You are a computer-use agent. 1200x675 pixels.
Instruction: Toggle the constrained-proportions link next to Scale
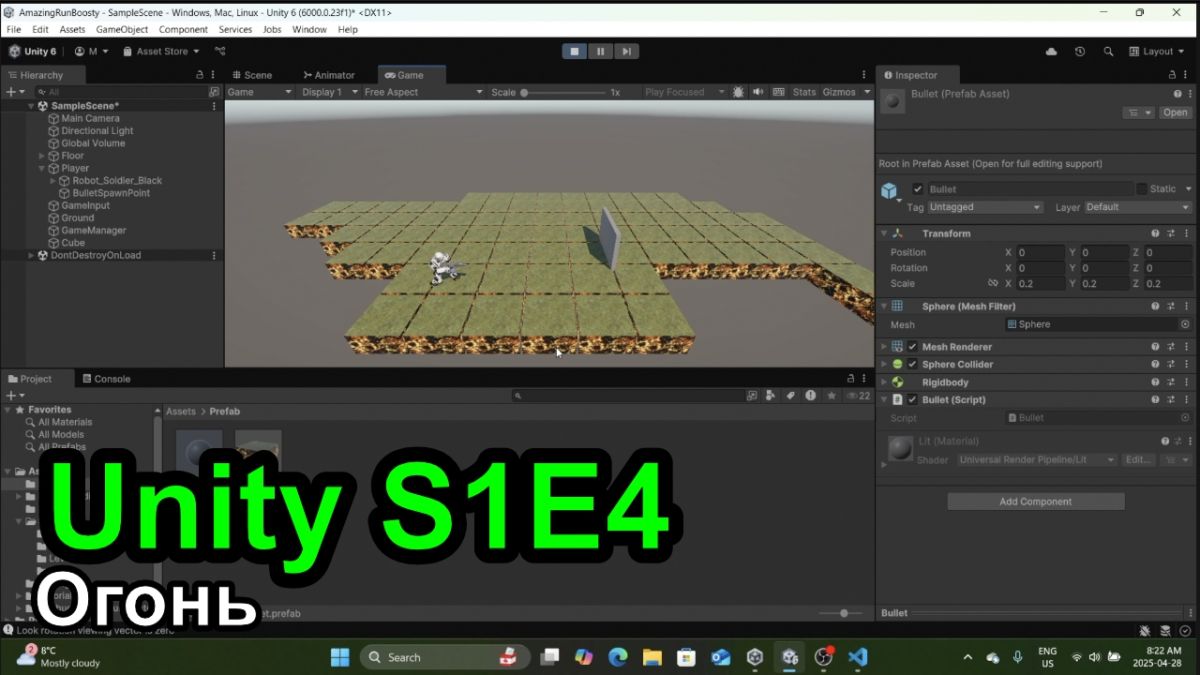pyautogui.click(x=992, y=284)
